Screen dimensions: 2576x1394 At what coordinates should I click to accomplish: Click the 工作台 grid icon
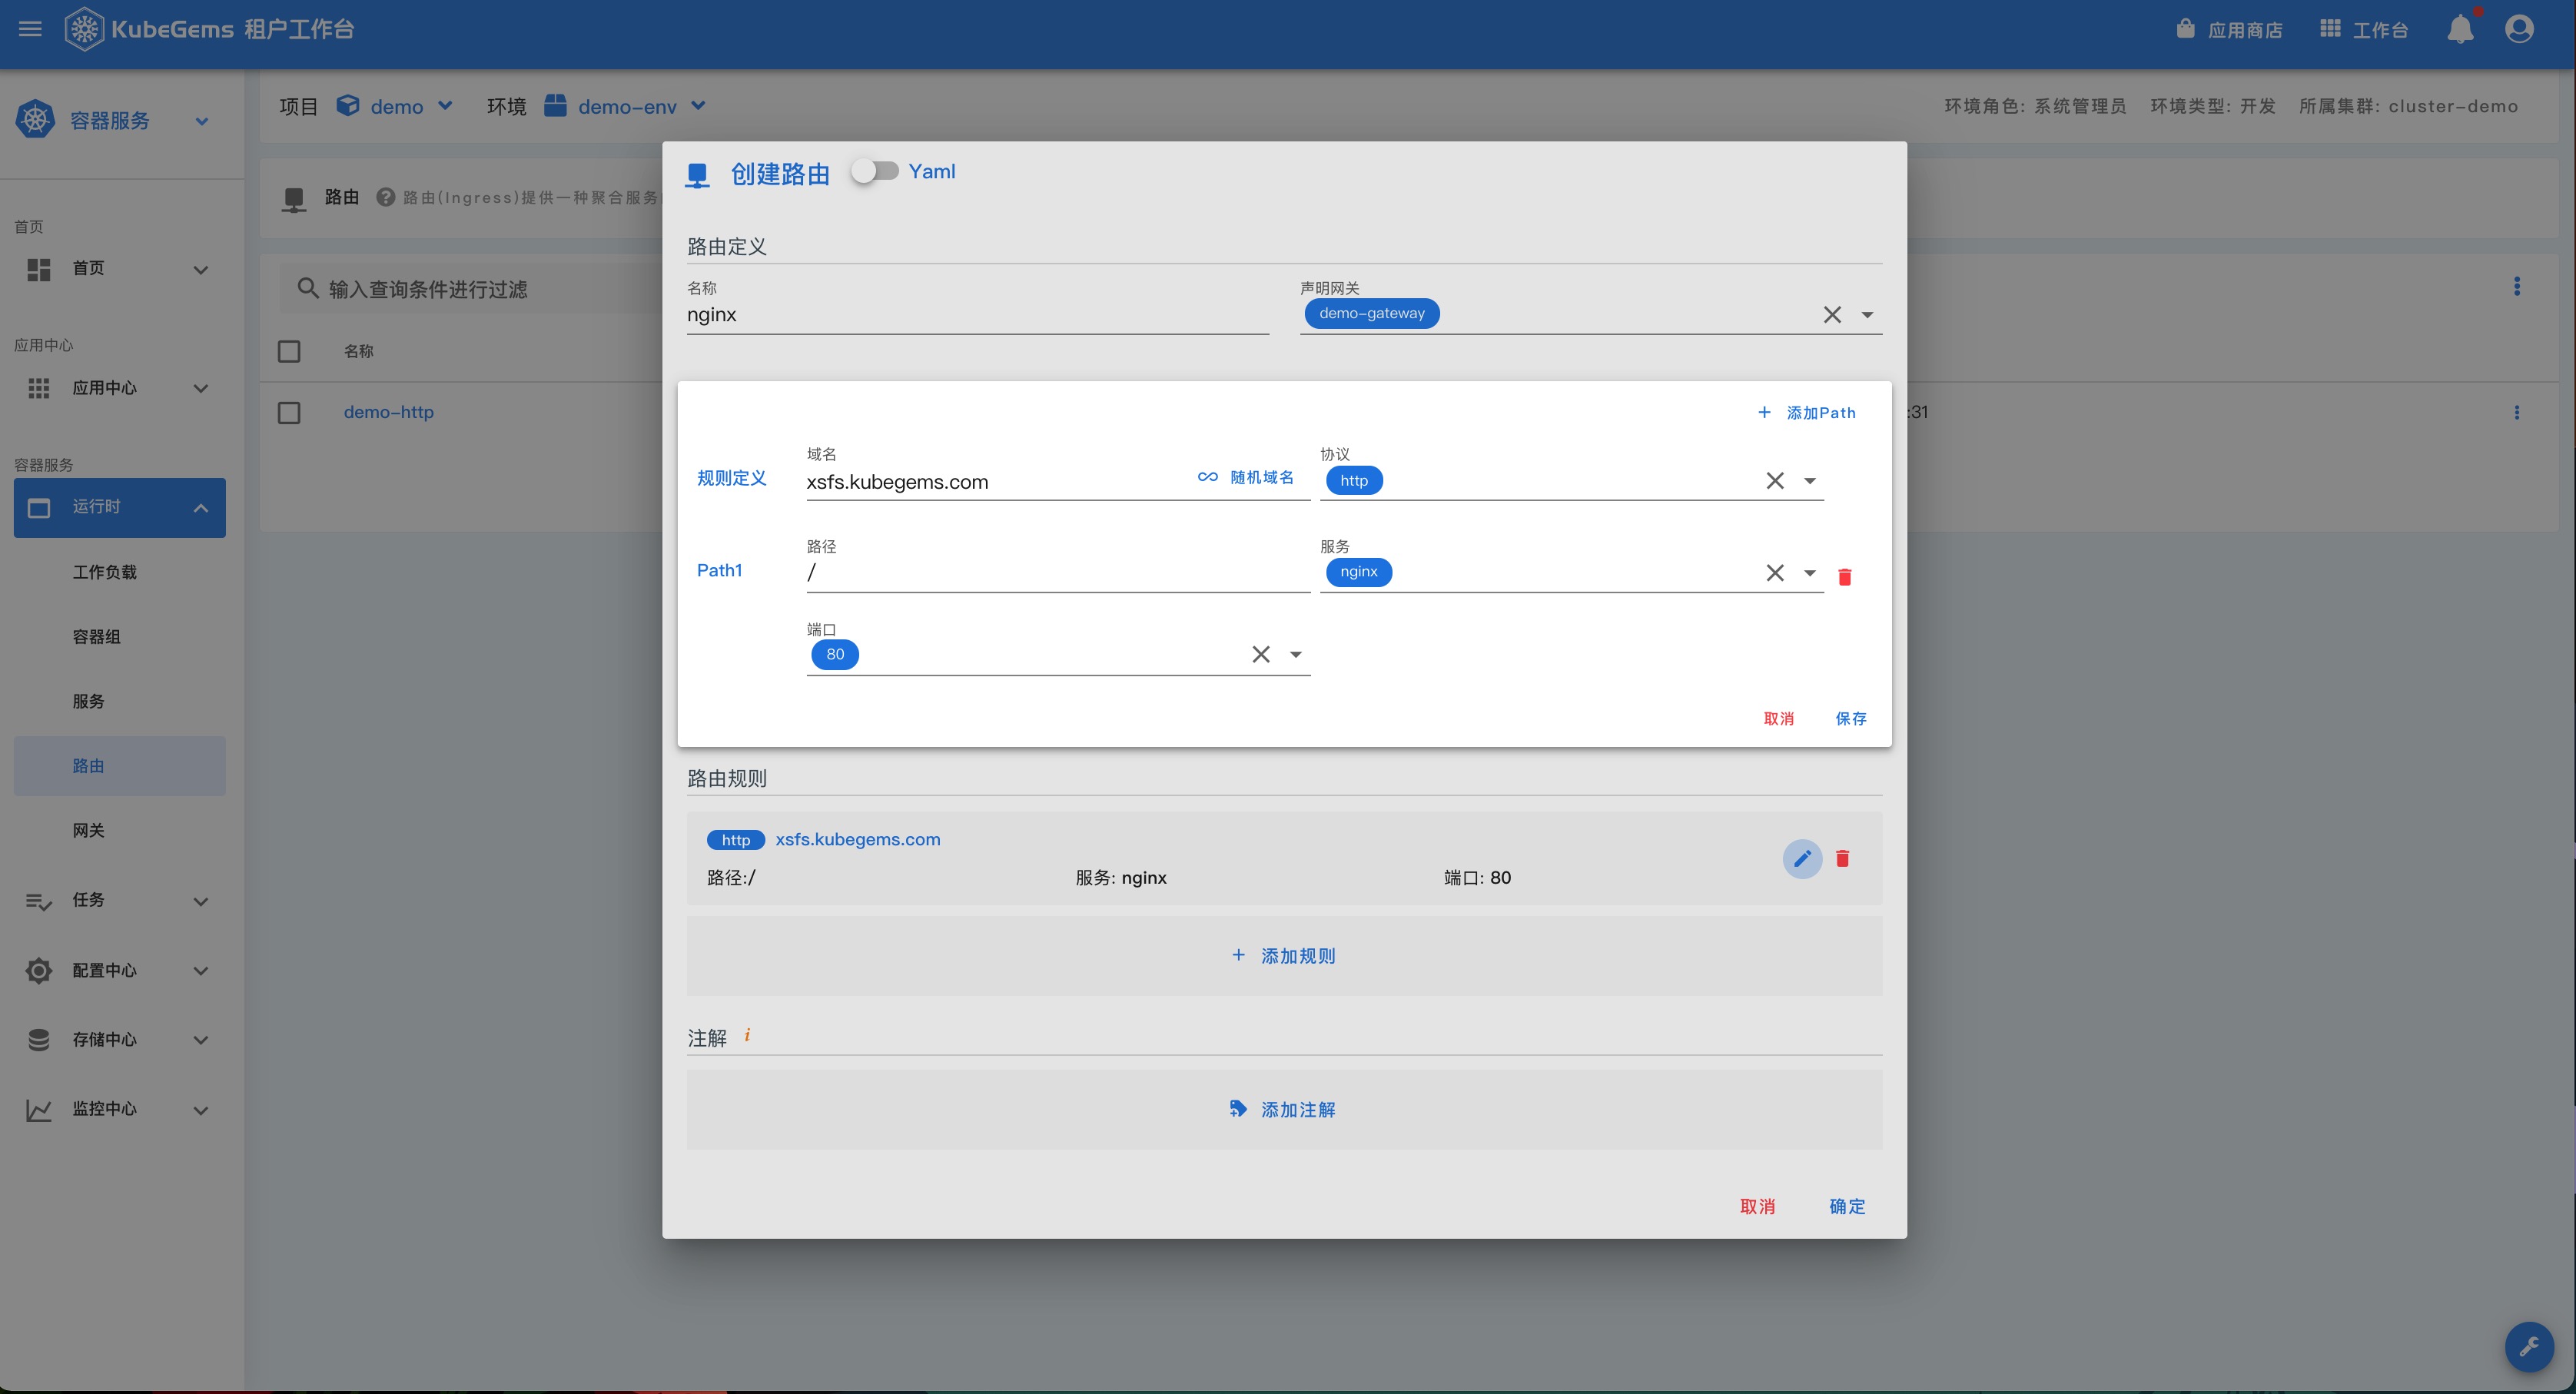[2330, 29]
